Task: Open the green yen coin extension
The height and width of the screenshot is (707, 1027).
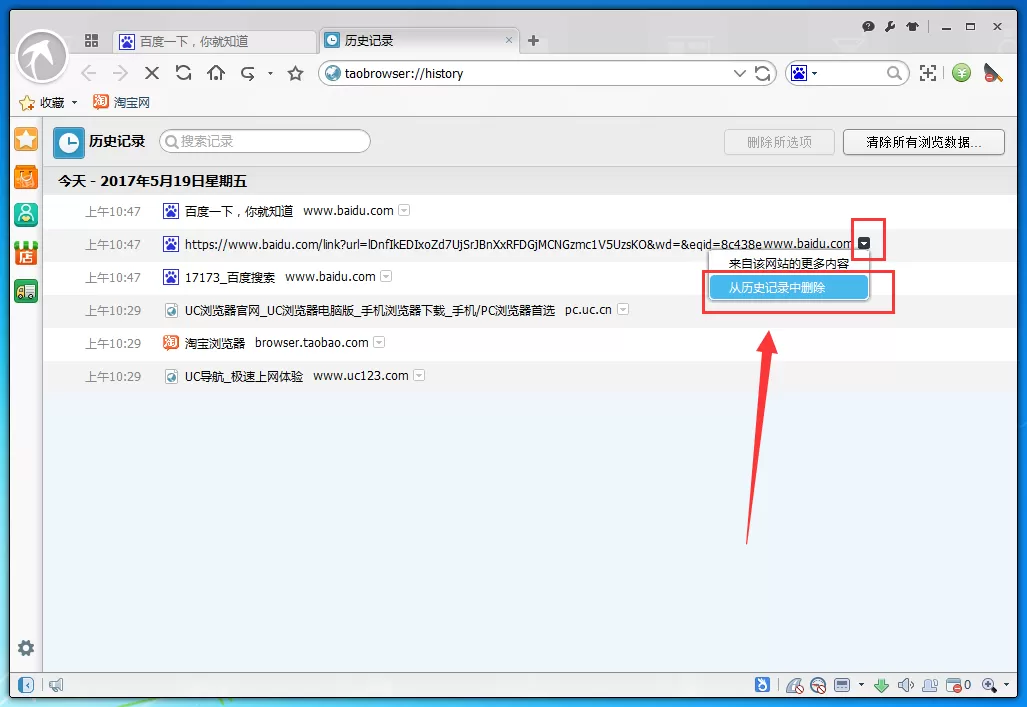Action: (962, 73)
